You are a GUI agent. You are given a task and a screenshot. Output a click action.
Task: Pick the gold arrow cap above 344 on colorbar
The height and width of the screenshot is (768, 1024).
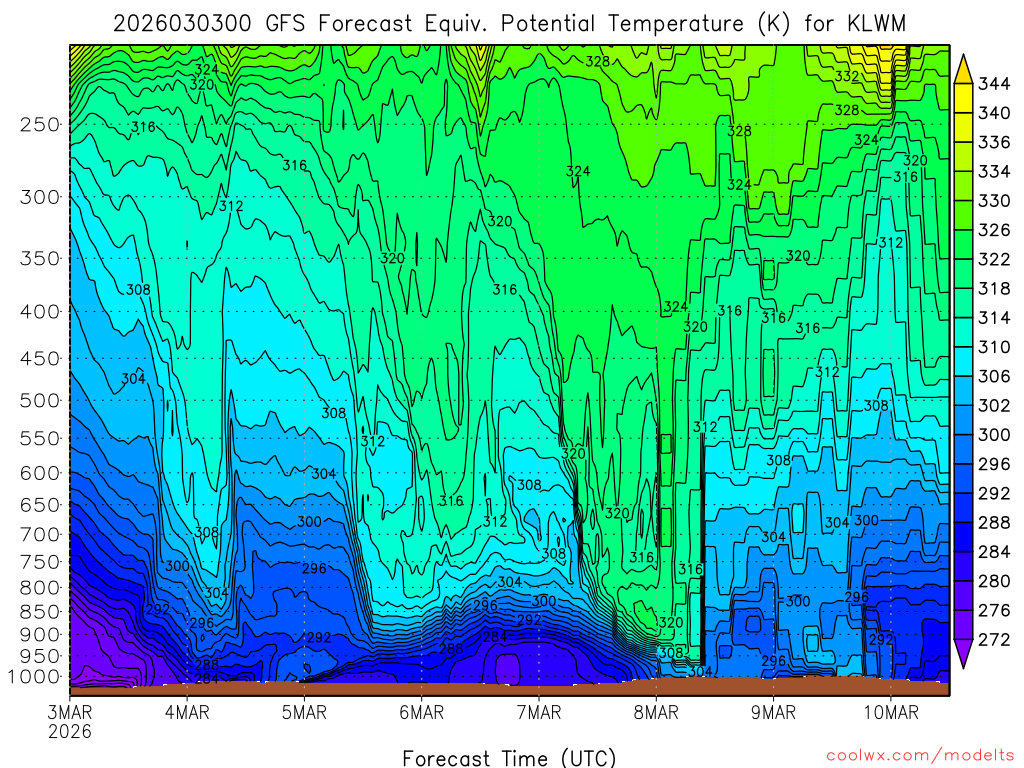(963, 71)
